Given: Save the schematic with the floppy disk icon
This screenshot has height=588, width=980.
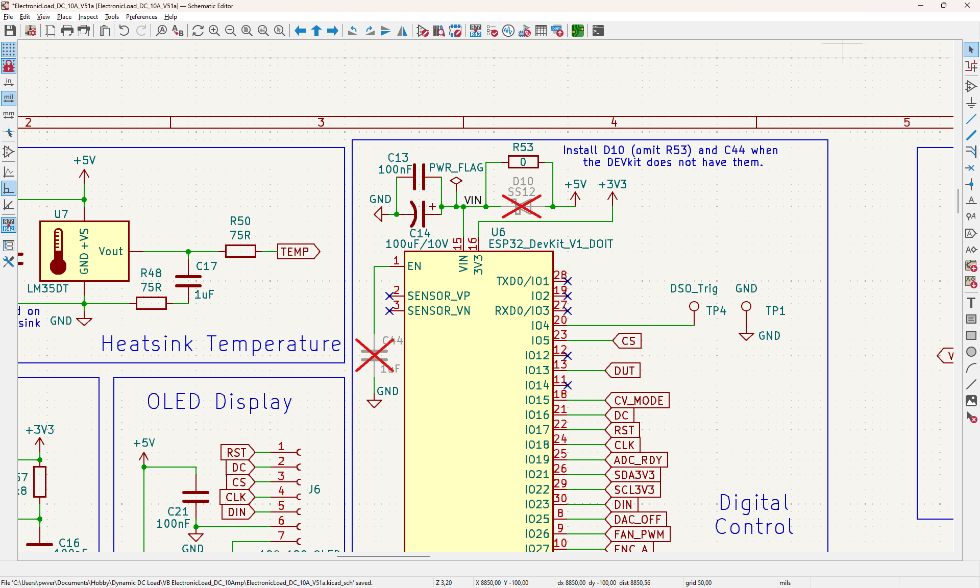Looking at the screenshot, I should coord(10,31).
